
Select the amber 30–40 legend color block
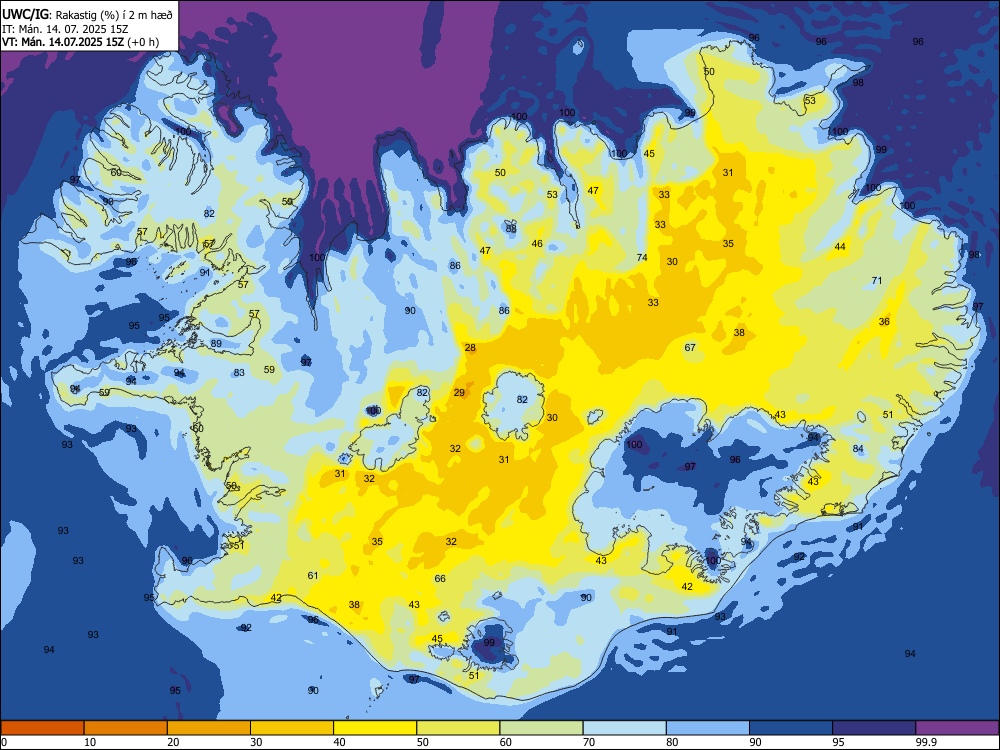click(292, 728)
